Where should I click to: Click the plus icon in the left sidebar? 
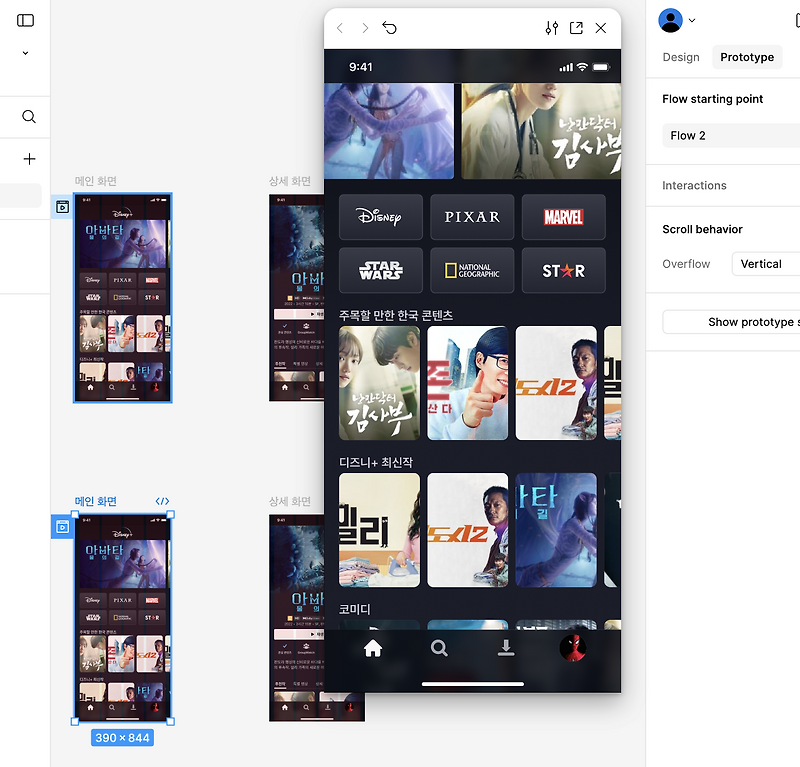[x=28, y=160]
